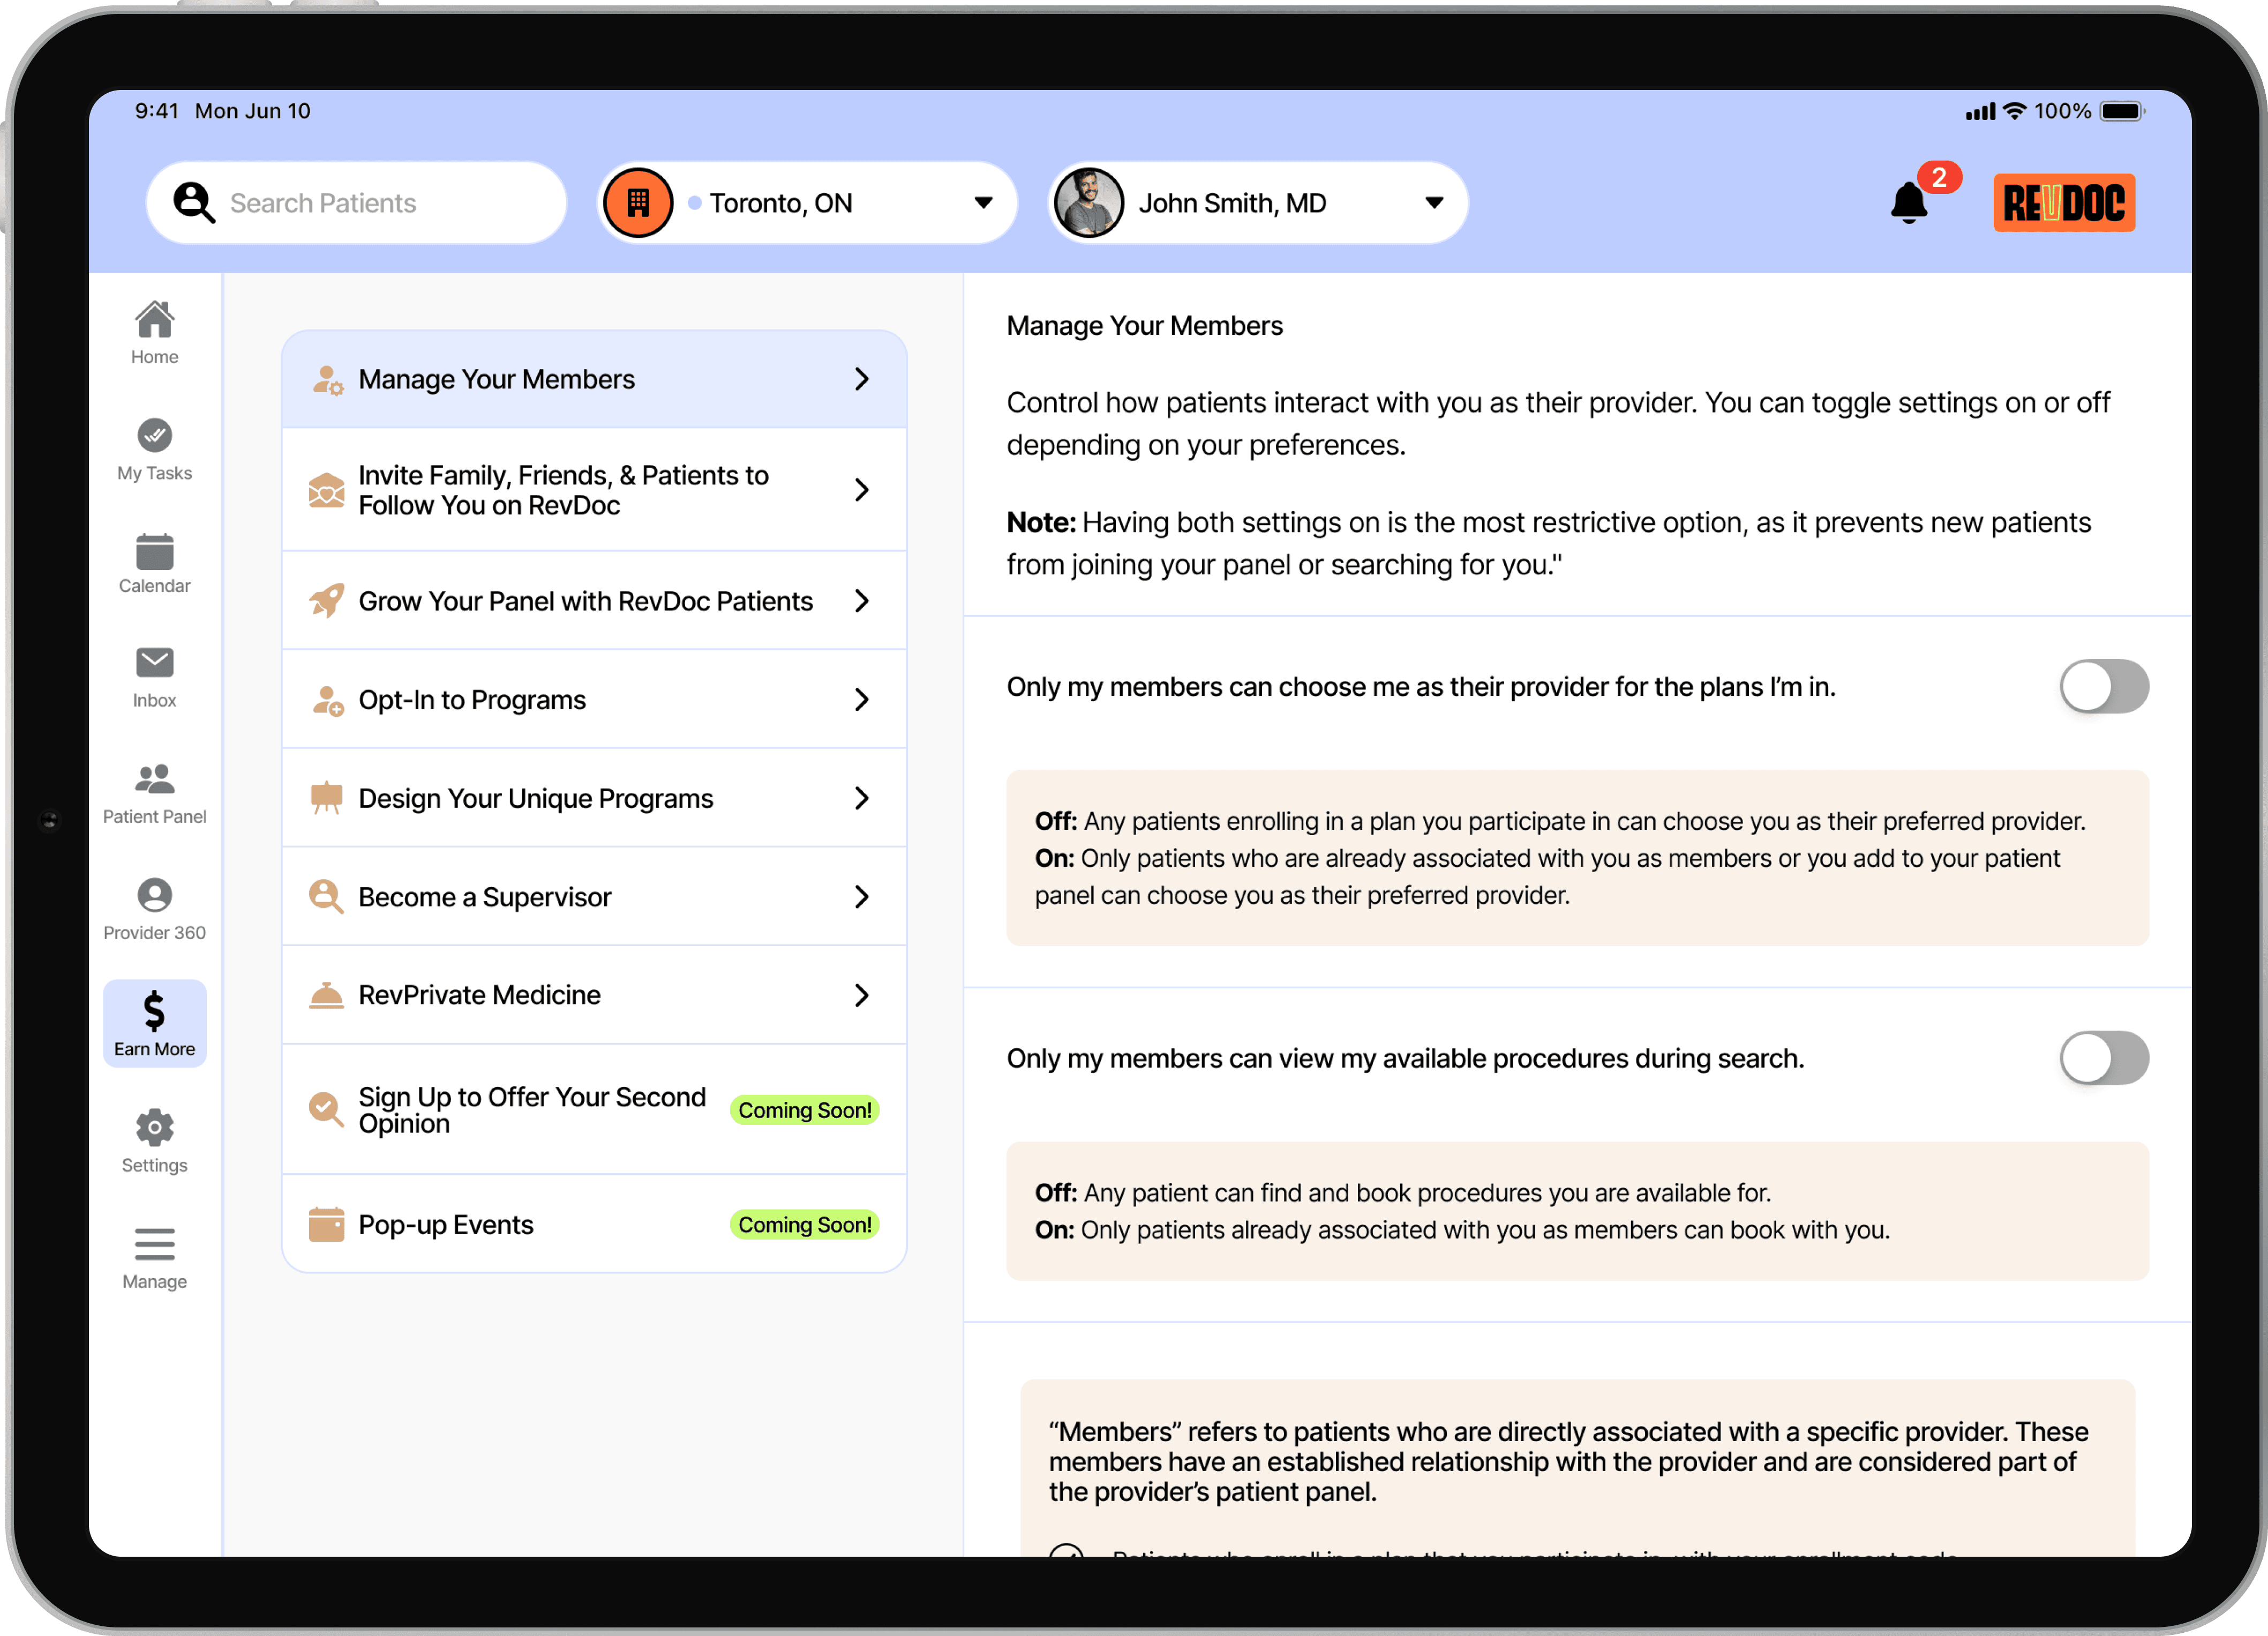
Task: Click the Search Patients field
Action: 356,202
